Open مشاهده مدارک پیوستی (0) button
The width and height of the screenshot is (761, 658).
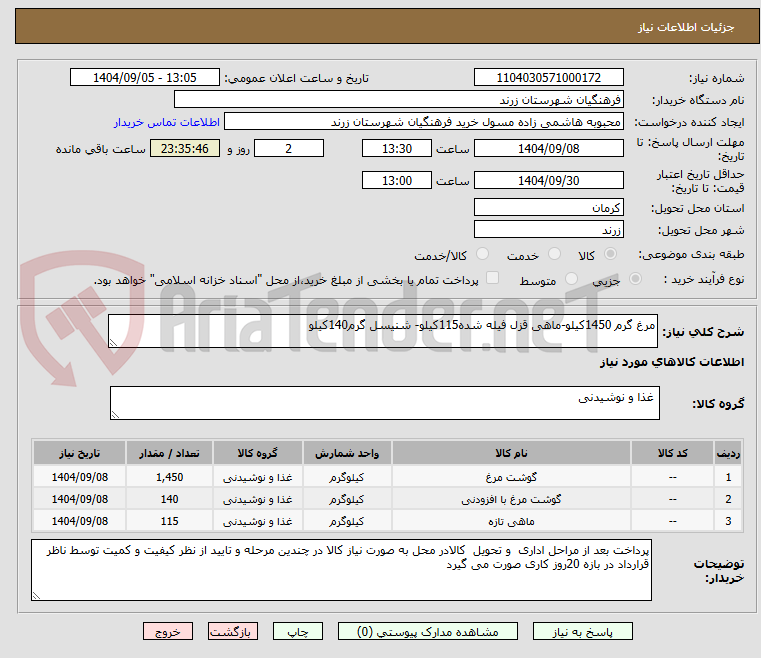428,631
